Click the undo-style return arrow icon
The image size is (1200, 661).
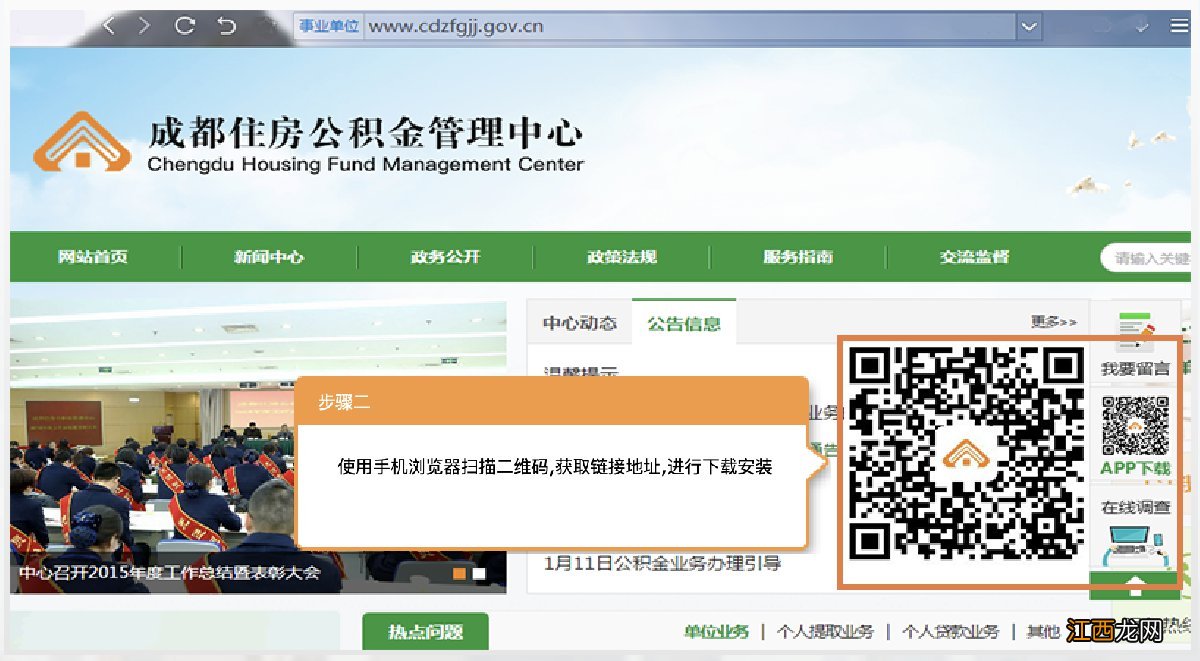coord(227,25)
